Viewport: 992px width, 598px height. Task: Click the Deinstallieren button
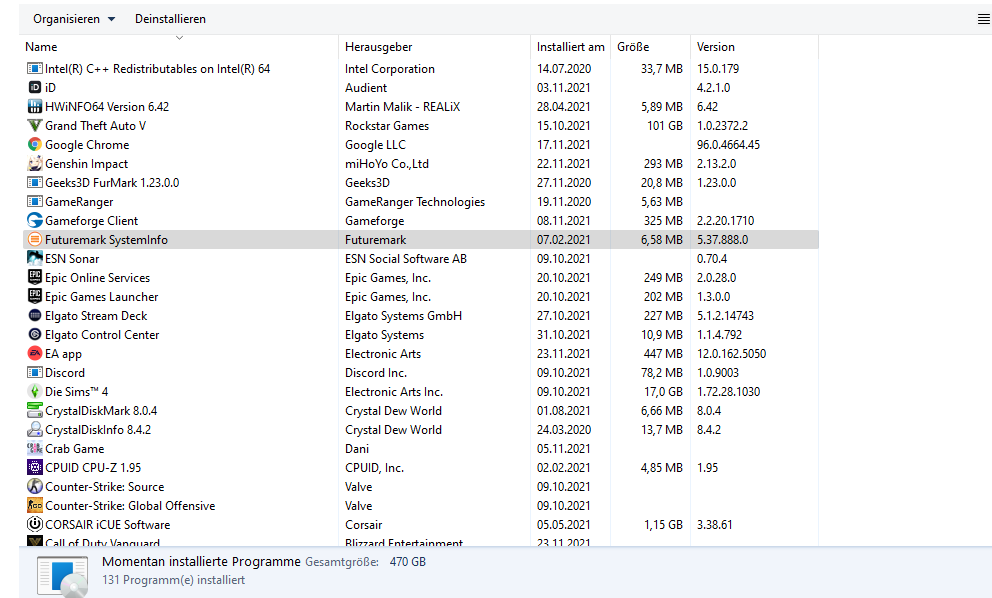point(170,19)
